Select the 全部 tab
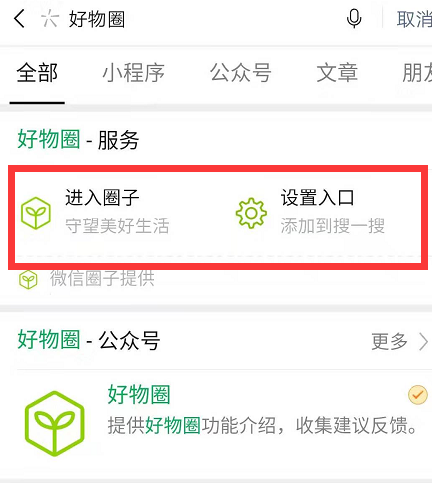This screenshot has height=483, width=432. point(37,73)
